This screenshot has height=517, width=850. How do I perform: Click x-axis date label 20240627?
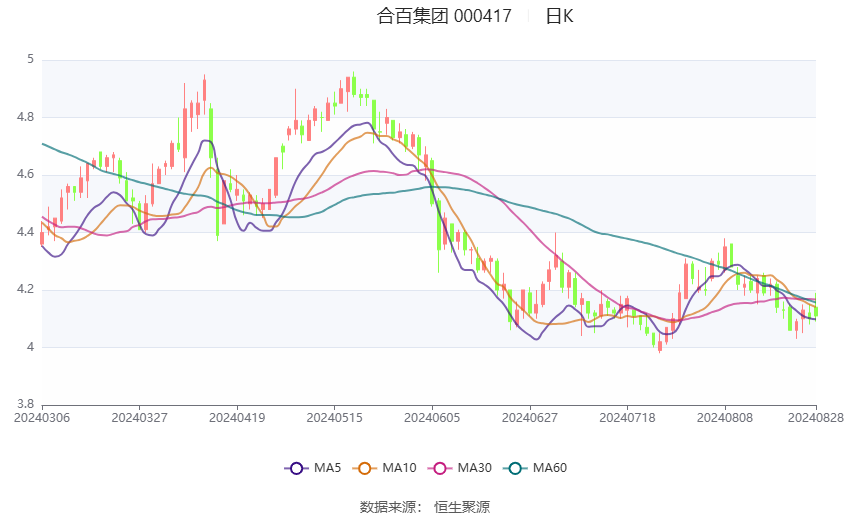530,418
